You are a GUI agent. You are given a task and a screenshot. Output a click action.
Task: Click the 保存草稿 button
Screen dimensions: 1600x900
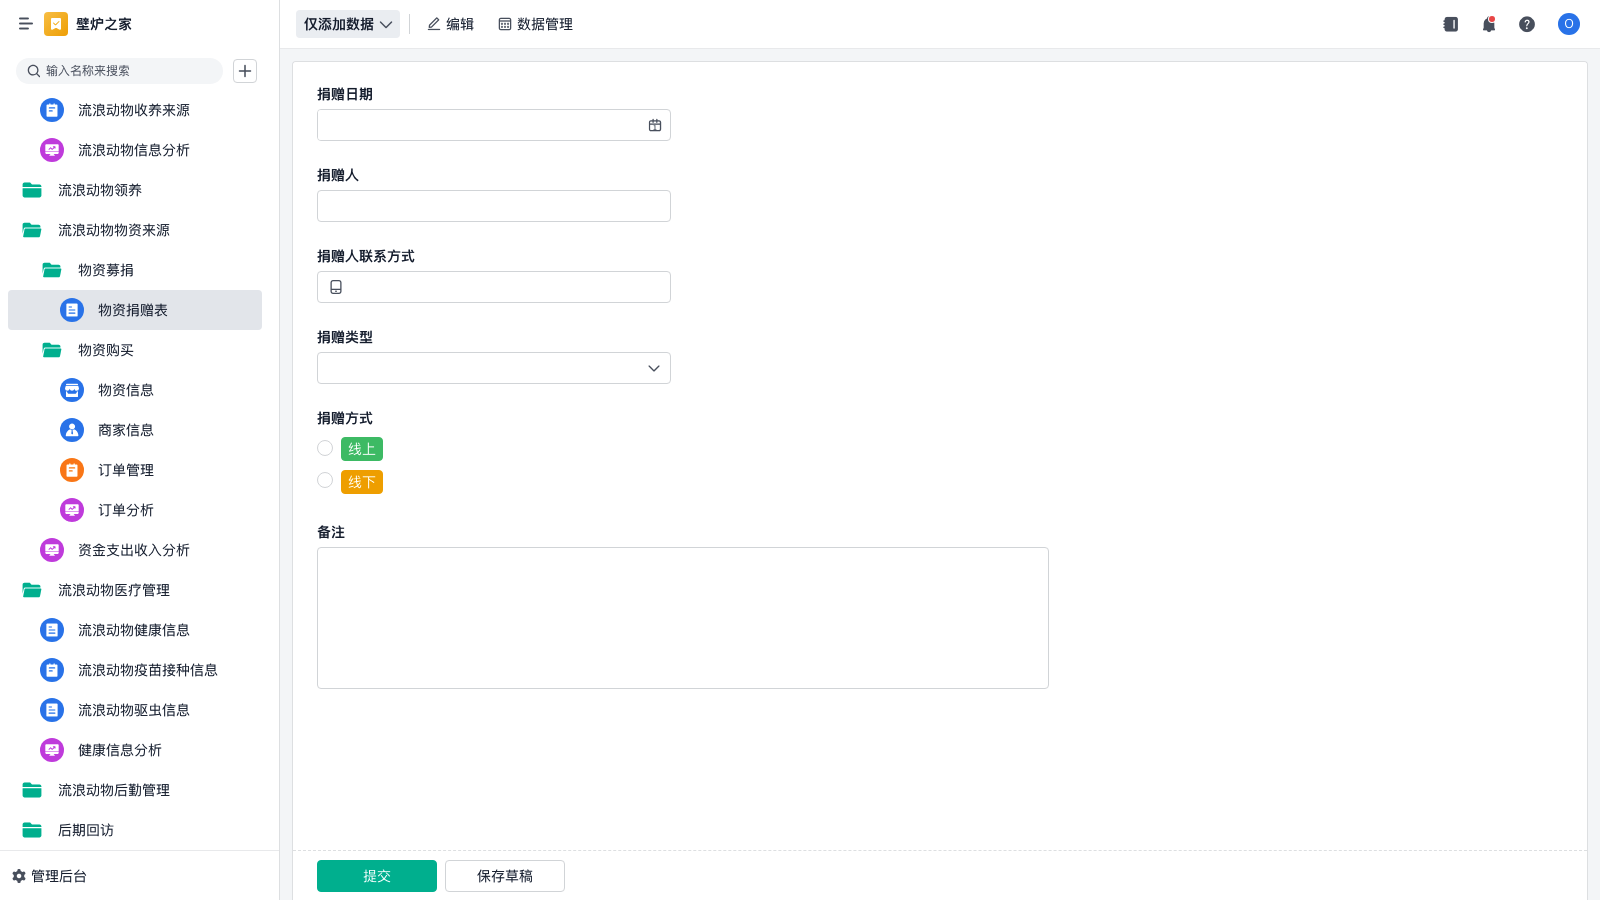pos(504,876)
